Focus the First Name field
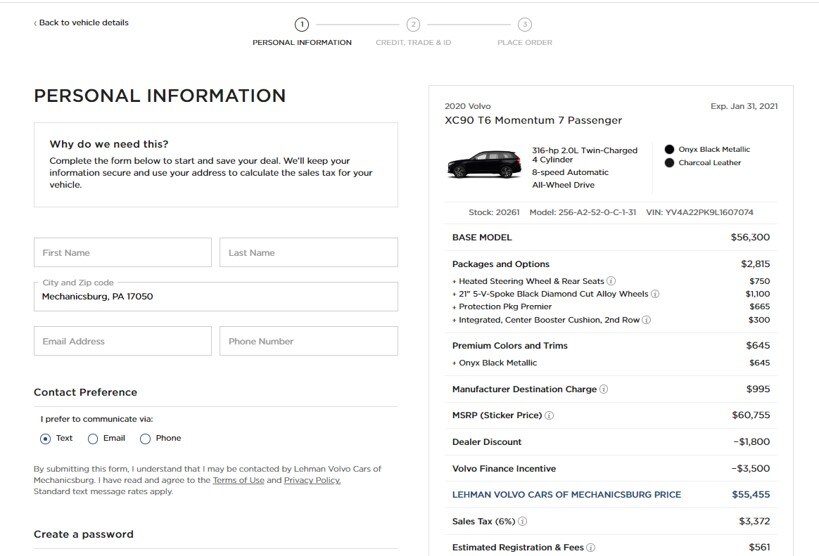 click(x=123, y=252)
